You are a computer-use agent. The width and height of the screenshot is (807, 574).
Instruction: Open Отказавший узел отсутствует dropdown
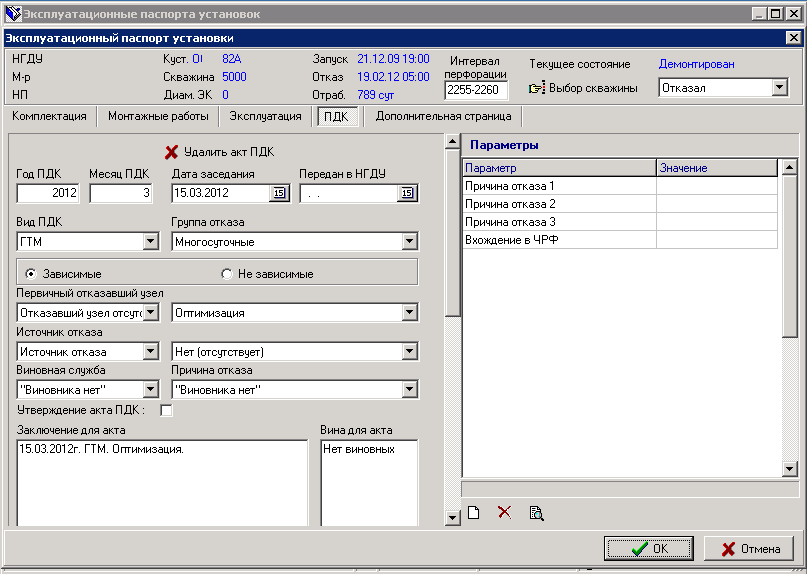pyautogui.click(x=150, y=312)
